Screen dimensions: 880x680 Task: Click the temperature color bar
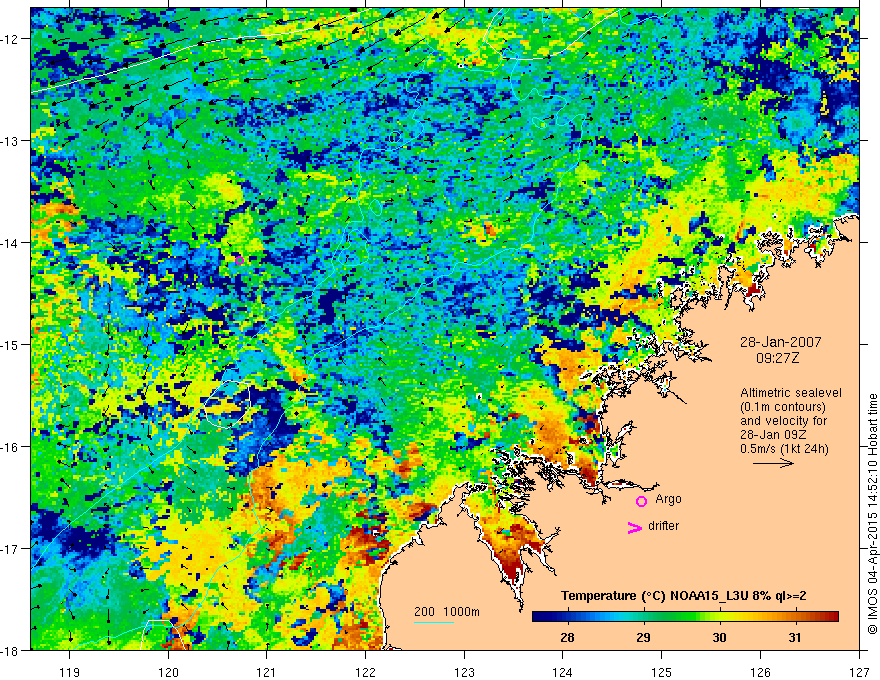(685, 616)
